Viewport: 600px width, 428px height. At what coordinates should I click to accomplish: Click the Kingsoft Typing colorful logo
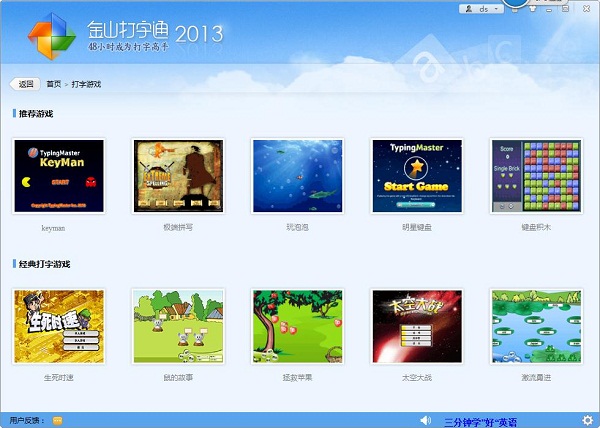[52, 36]
